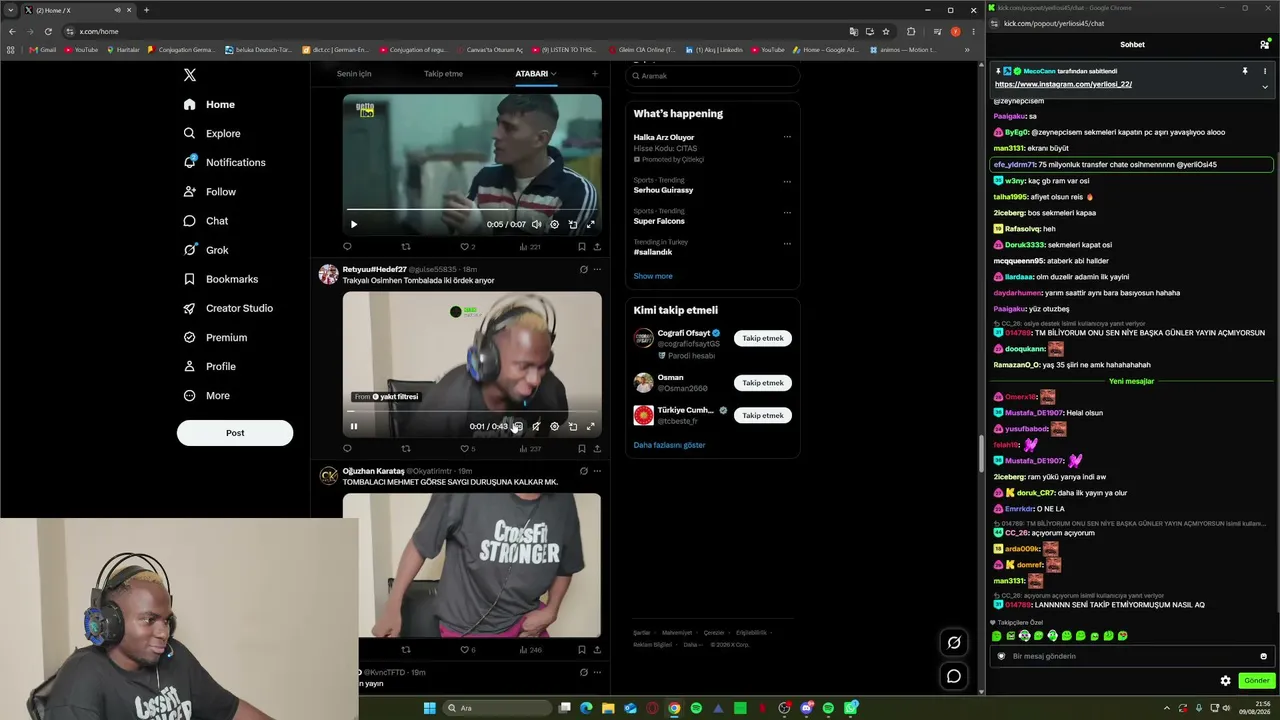Bookmark this page with the star icon
The width and height of the screenshot is (1280, 720).
pos(886,31)
